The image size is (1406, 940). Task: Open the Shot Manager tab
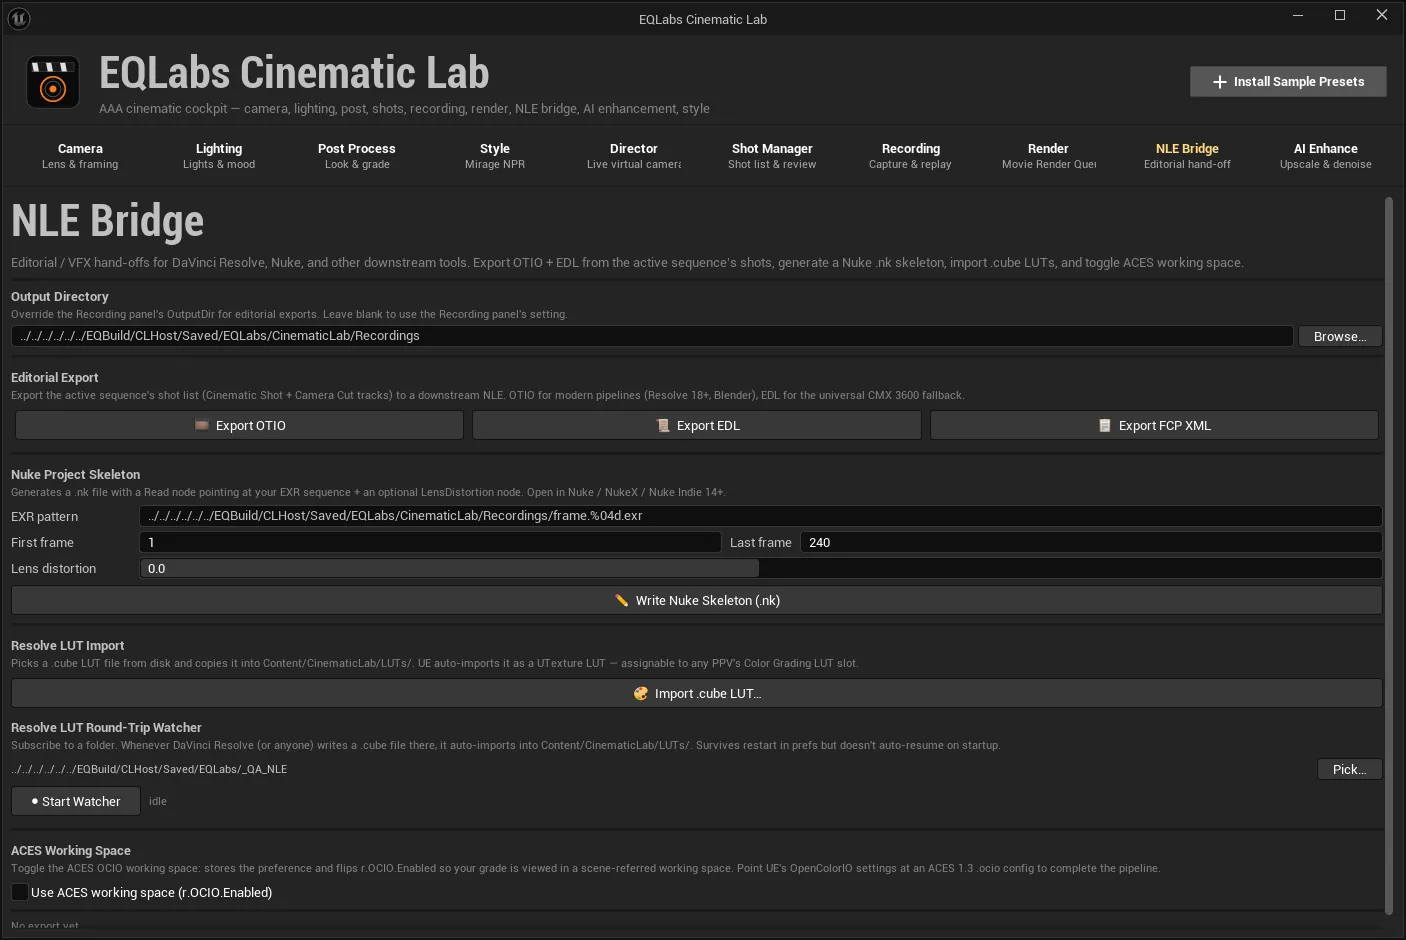pyautogui.click(x=772, y=156)
